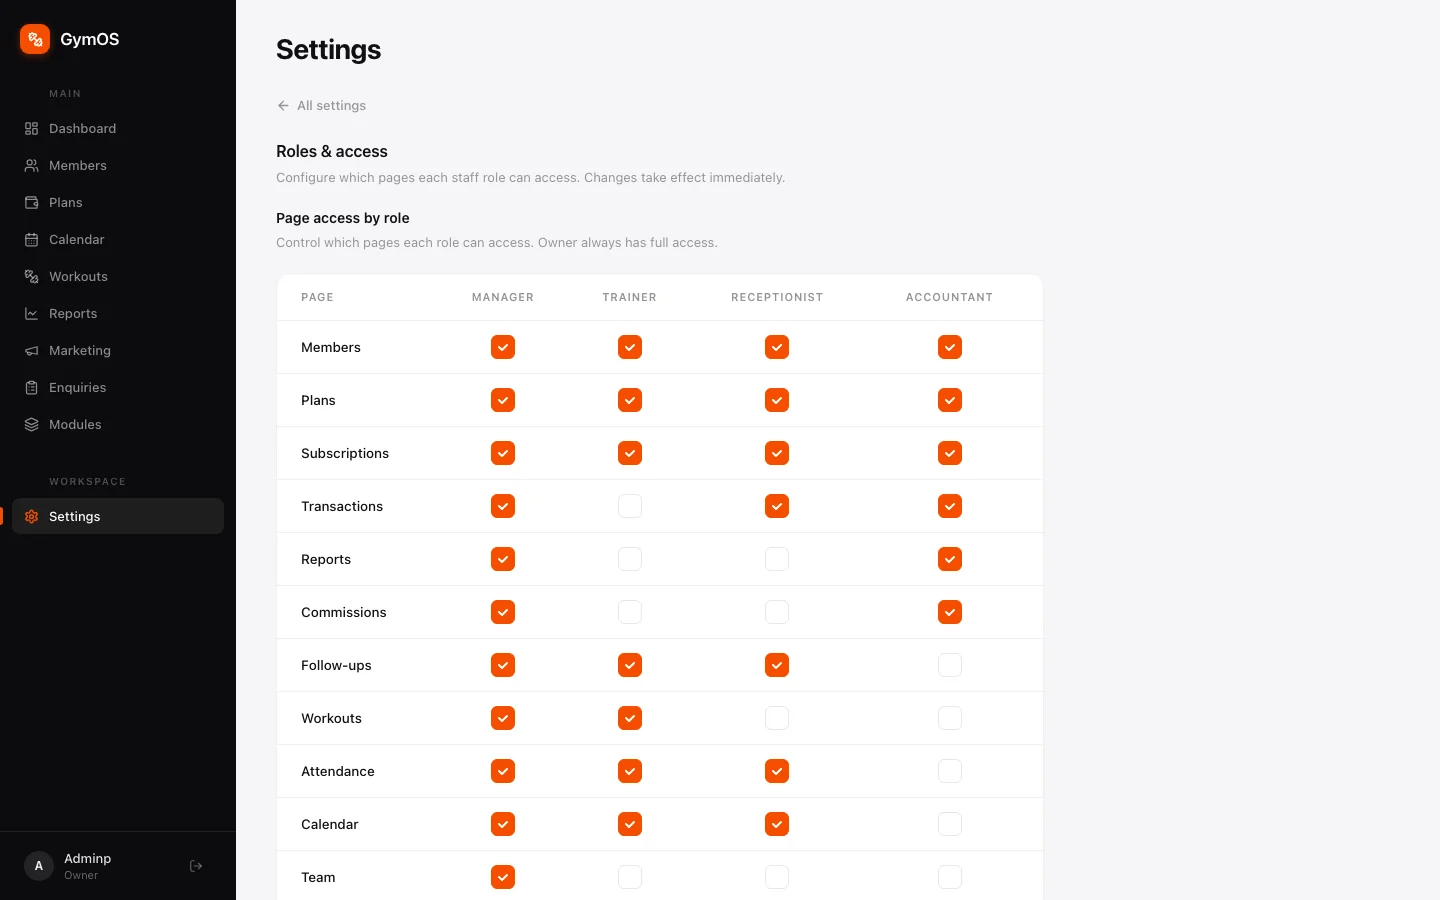
Task: Open Marketing megaphone icon
Action: point(32,351)
